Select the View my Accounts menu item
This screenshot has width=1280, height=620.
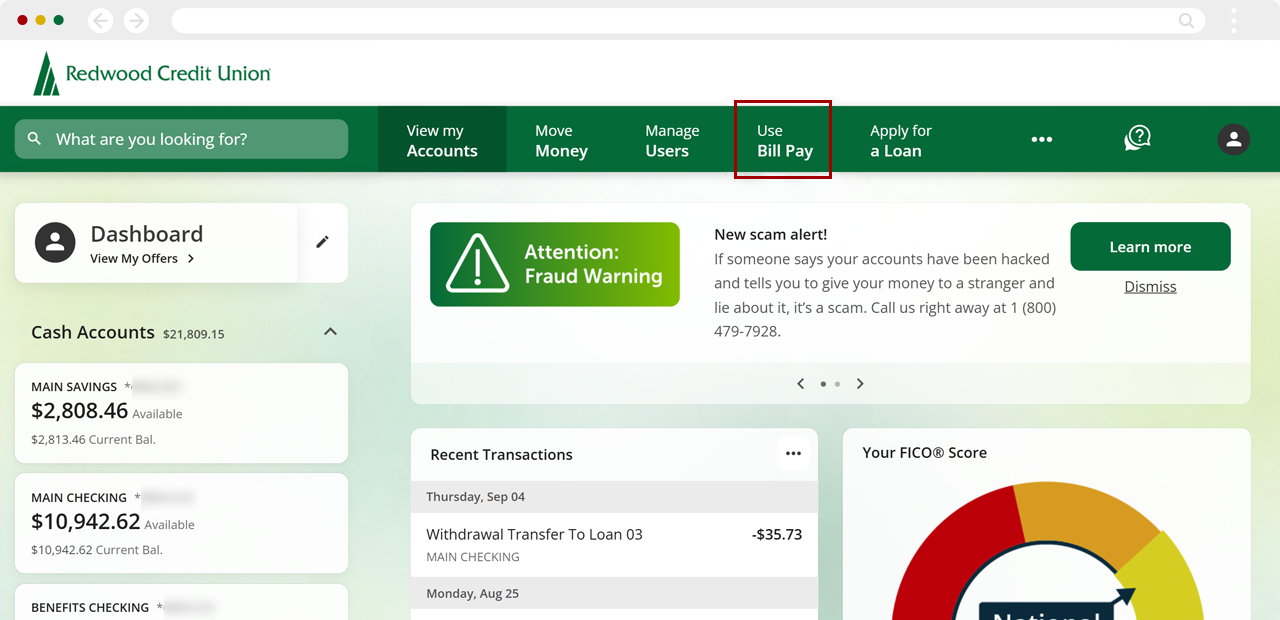coord(442,139)
